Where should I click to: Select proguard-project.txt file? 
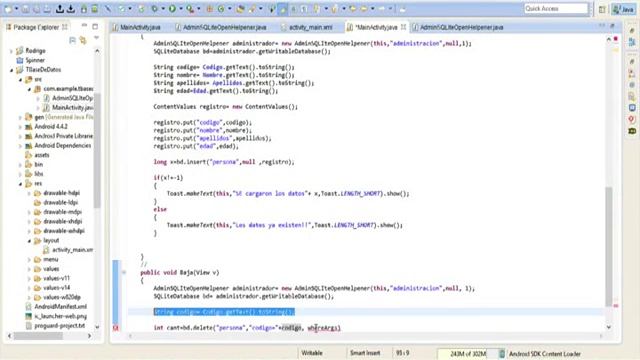(60, 326)
